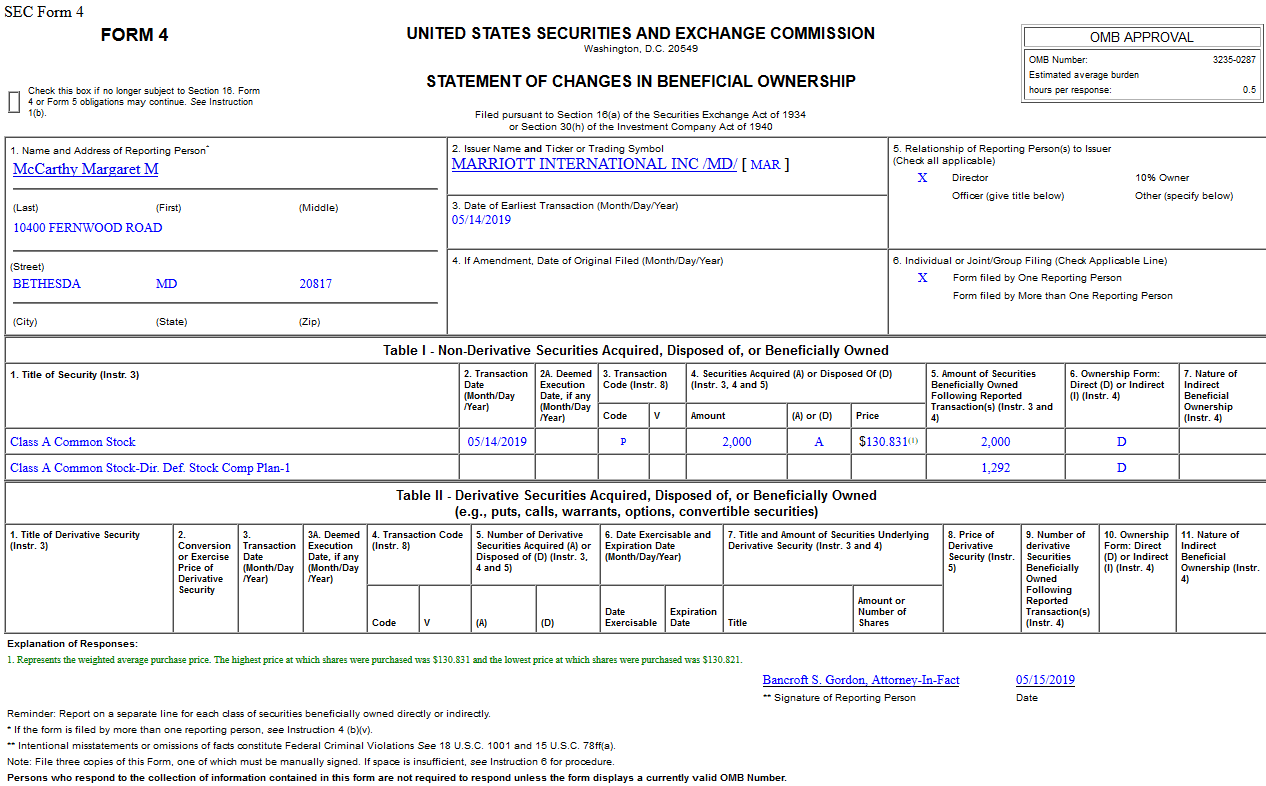Click the MAR ticker symbol link
The image size is (1266, 786).
coord(768,163)
